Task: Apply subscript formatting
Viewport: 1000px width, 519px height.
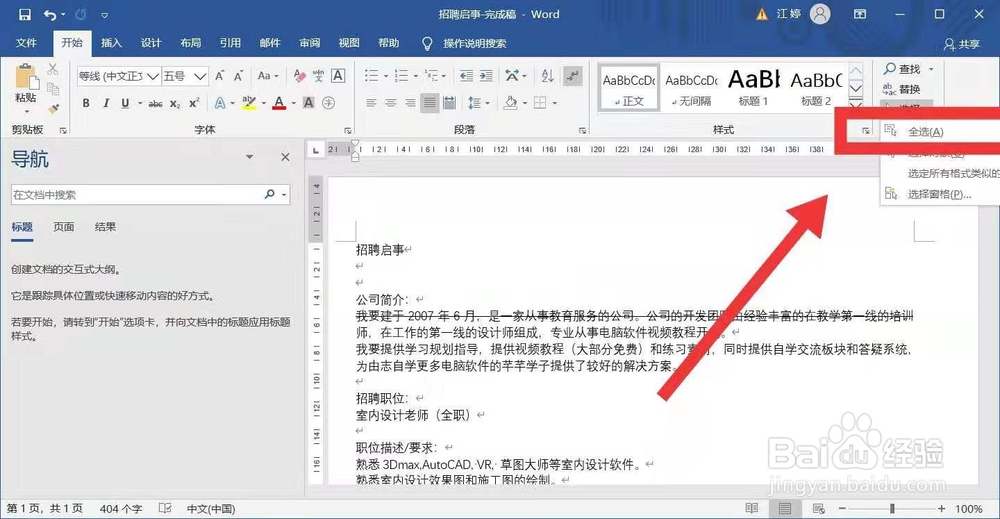Action: pyautogui.click(x=175, y=103)
